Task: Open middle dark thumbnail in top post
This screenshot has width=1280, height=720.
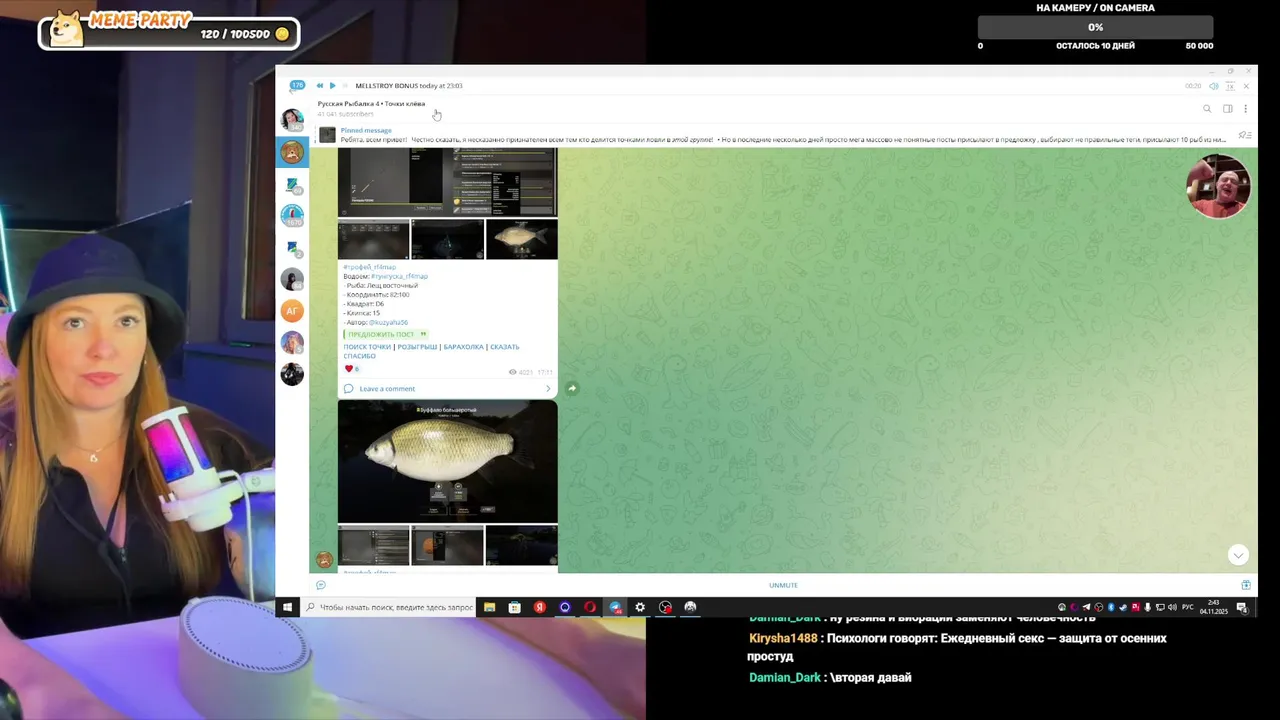Action: (447, 240)
